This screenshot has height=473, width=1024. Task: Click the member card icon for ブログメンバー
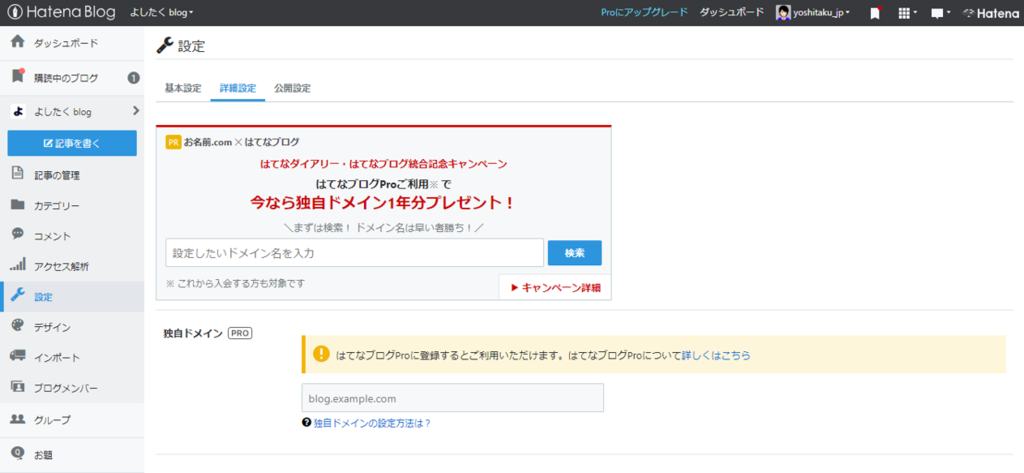tap(18, 387)
